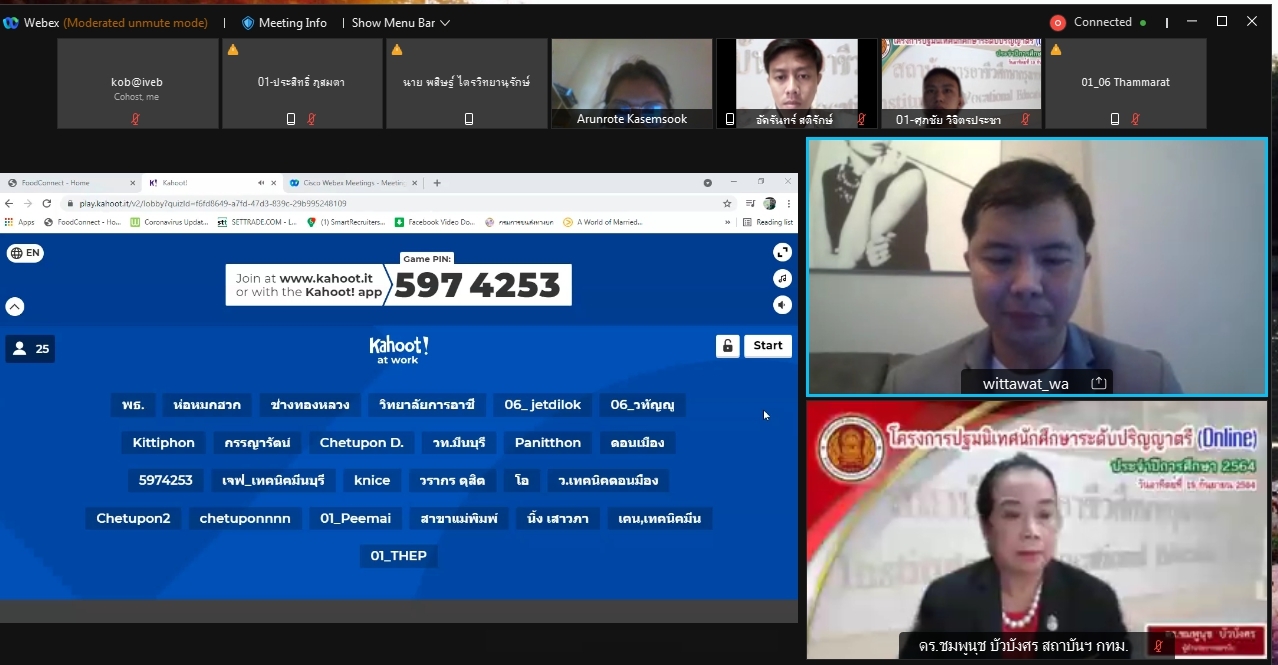This screenshot has width=1278, height=665.
Task: Open Meeting Info in Webex
Action: [284, 22]
